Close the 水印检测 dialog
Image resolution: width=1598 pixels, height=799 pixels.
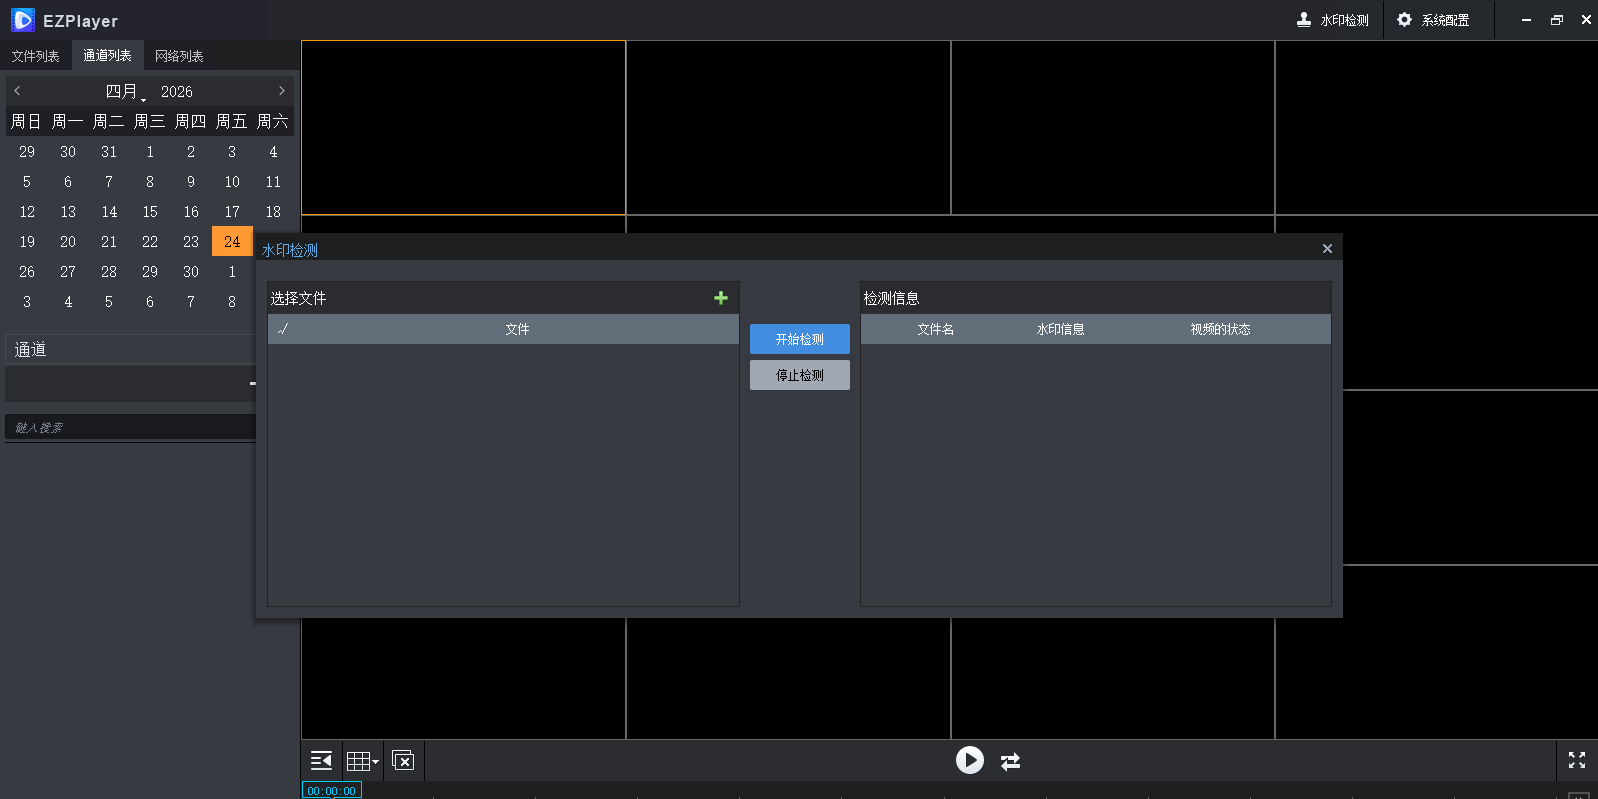tap(1327, 249)
